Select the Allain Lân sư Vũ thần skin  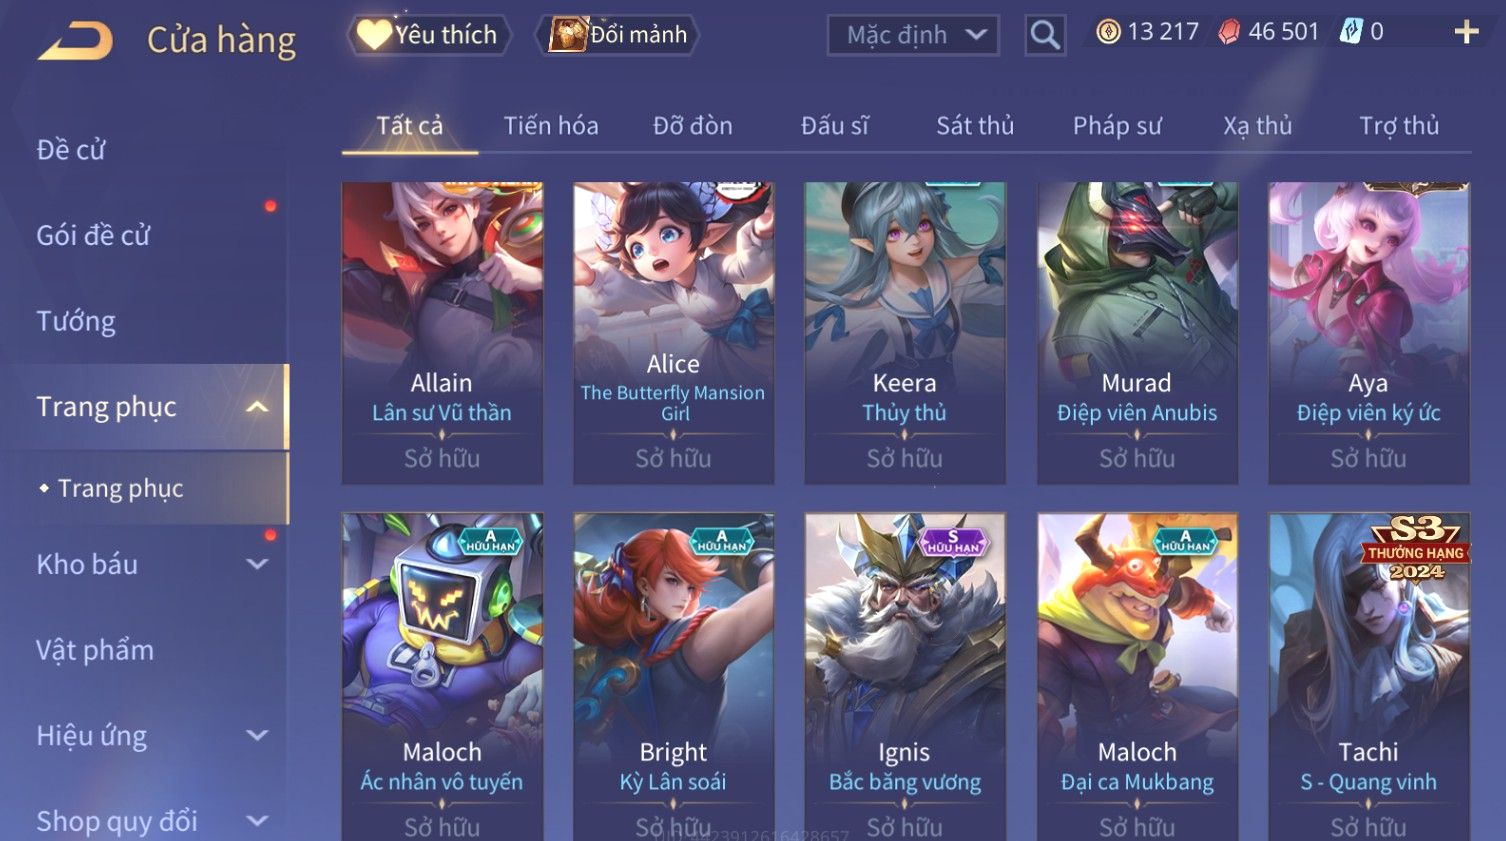(x=442, y=333)
